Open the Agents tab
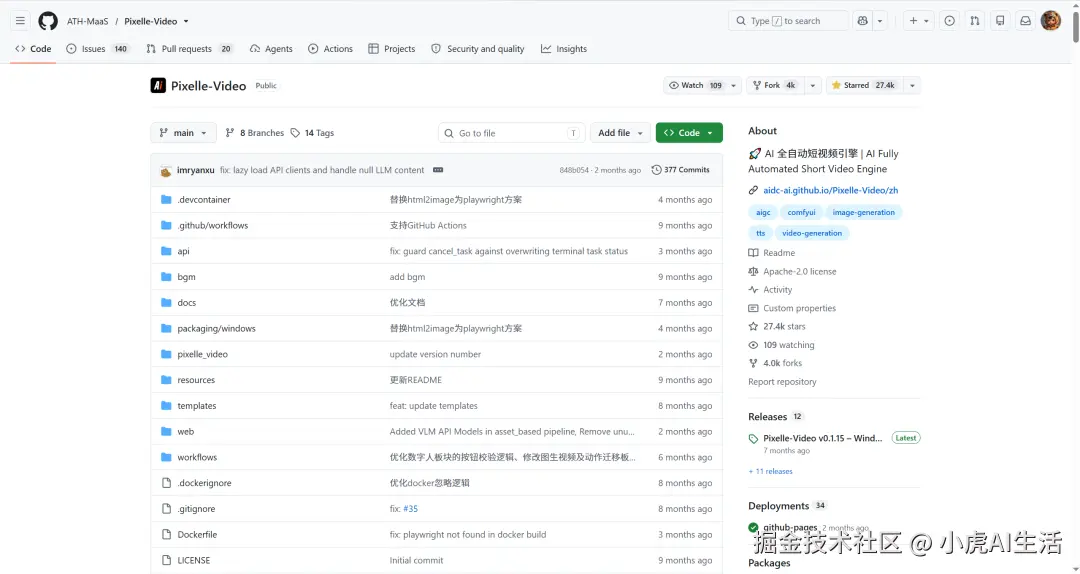The width and height of the screenshot is (1080, 574). [x=271, y=49]
